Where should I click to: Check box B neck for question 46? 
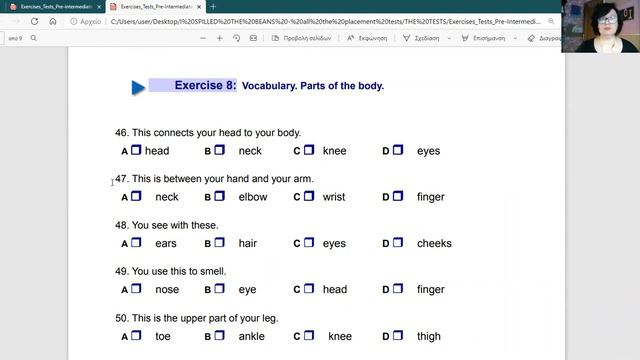point(219,150)
